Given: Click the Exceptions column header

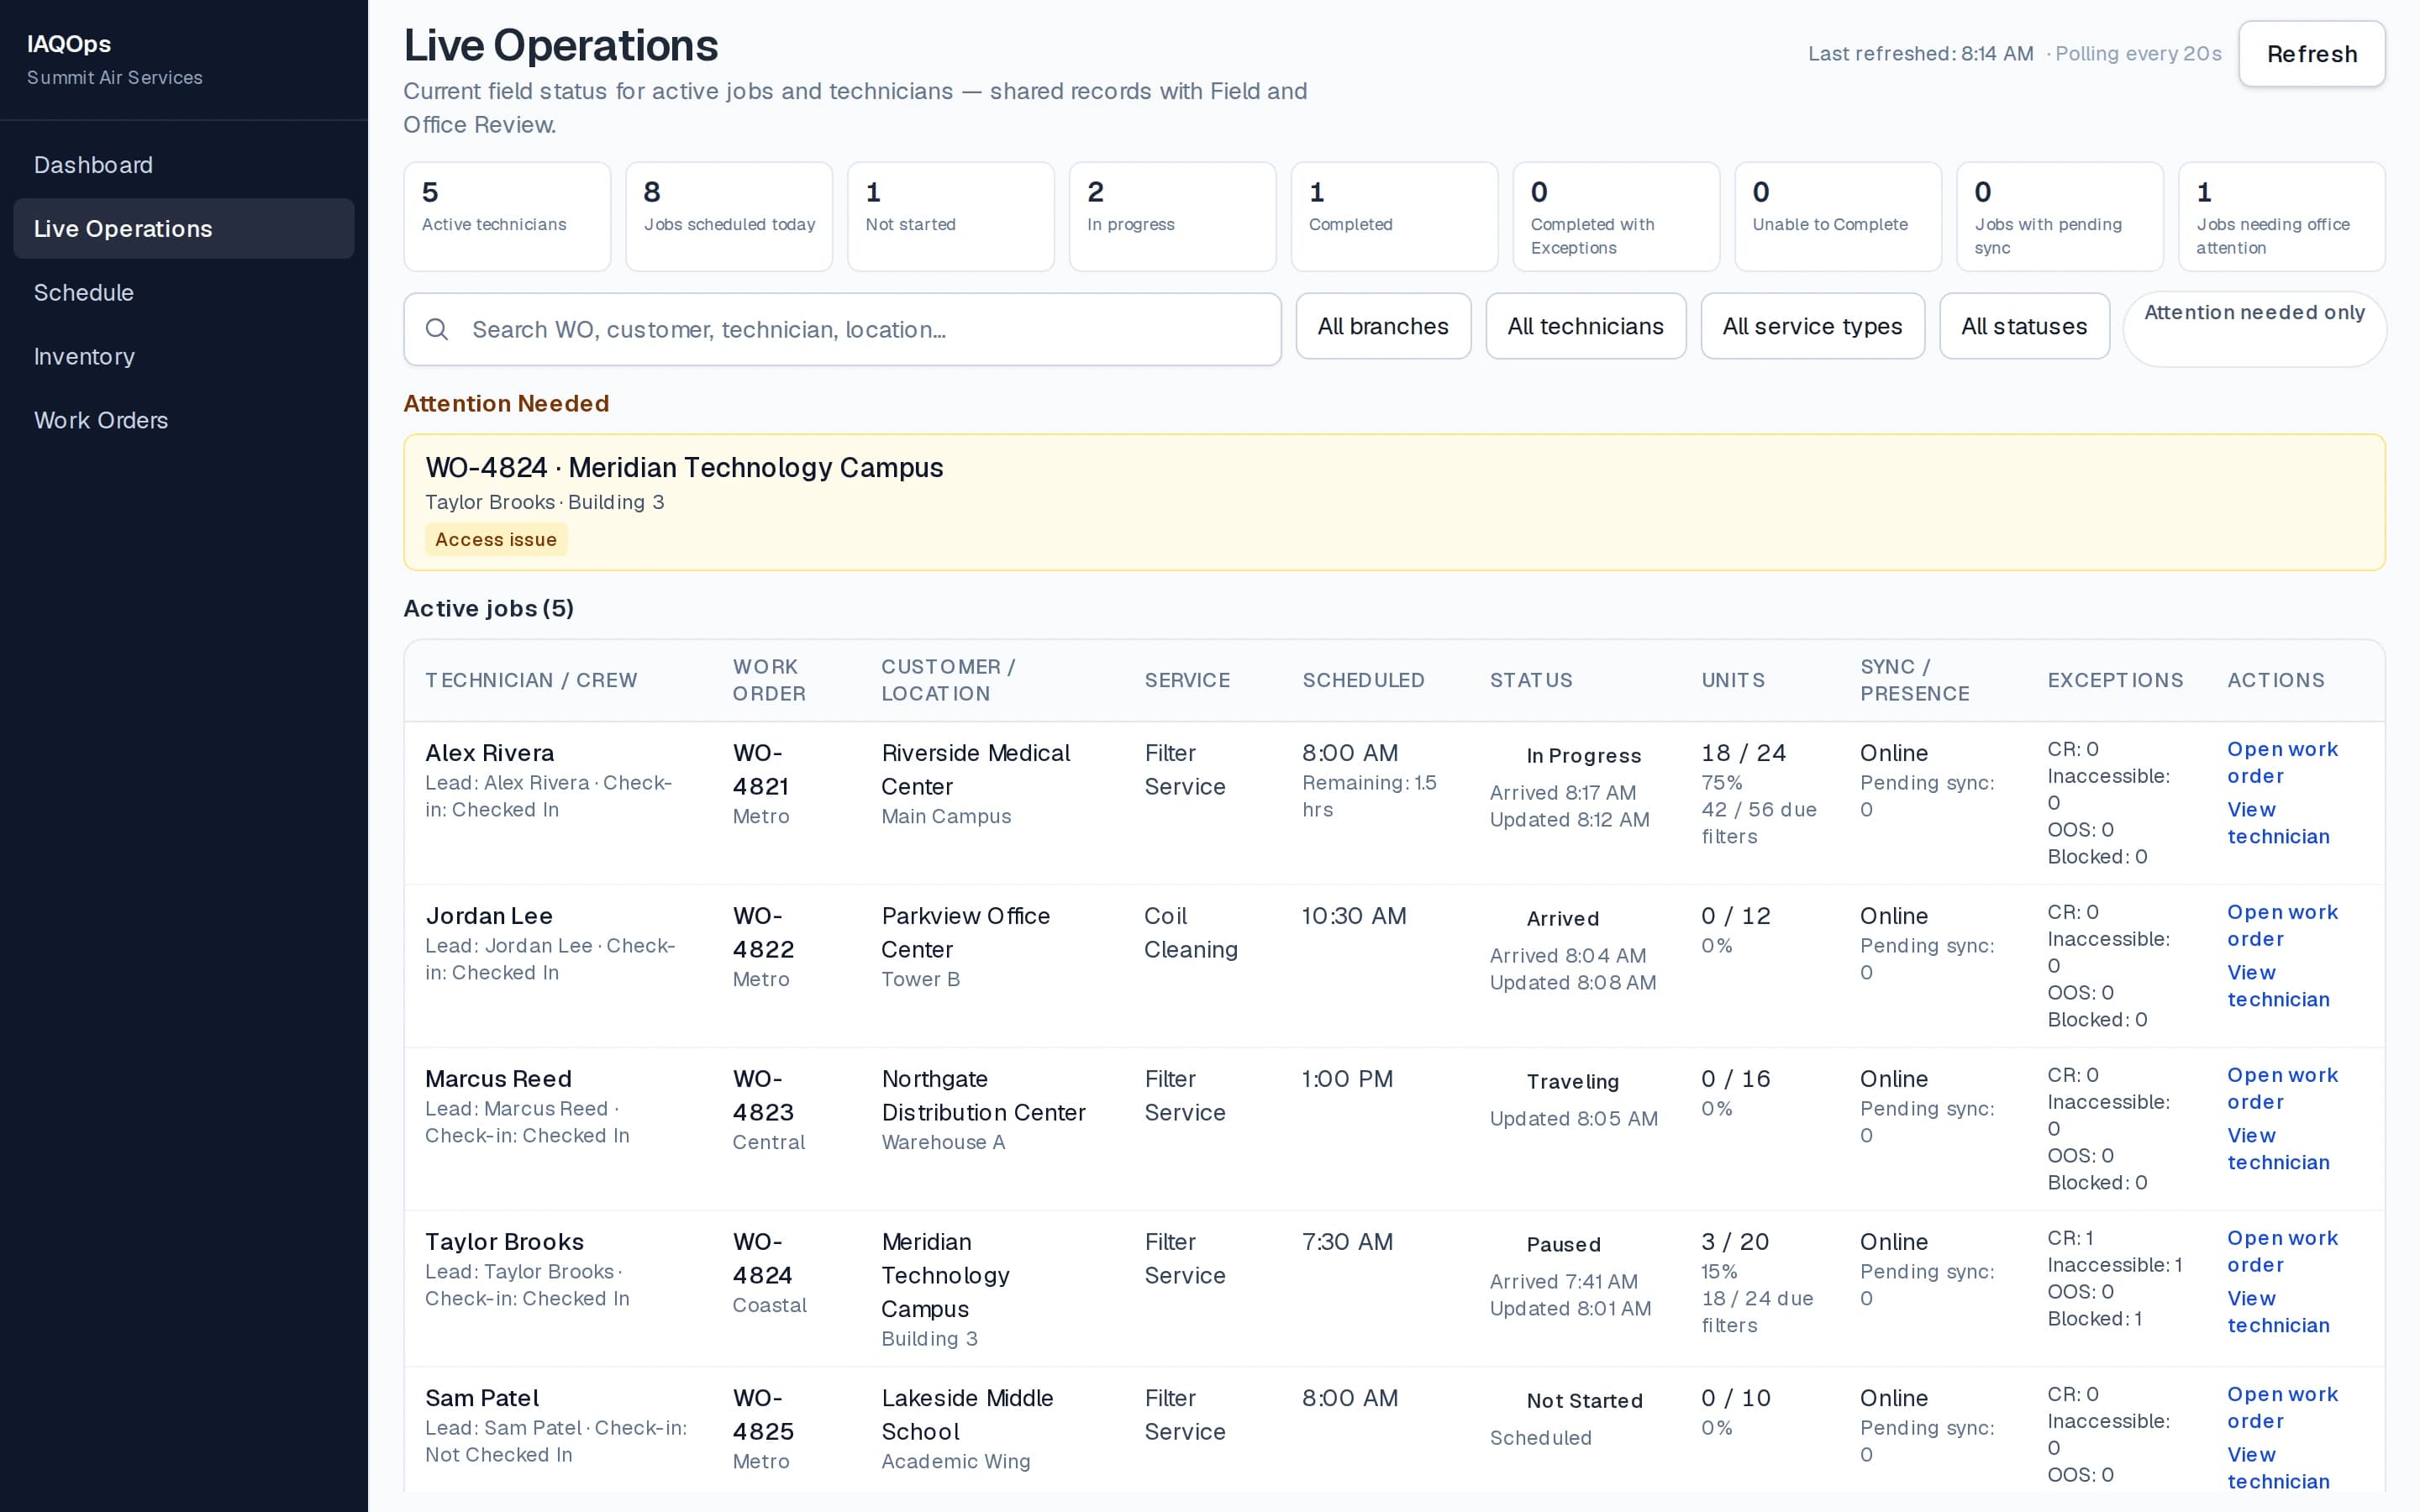Looking at the screenshot, I should [2115, 680].
